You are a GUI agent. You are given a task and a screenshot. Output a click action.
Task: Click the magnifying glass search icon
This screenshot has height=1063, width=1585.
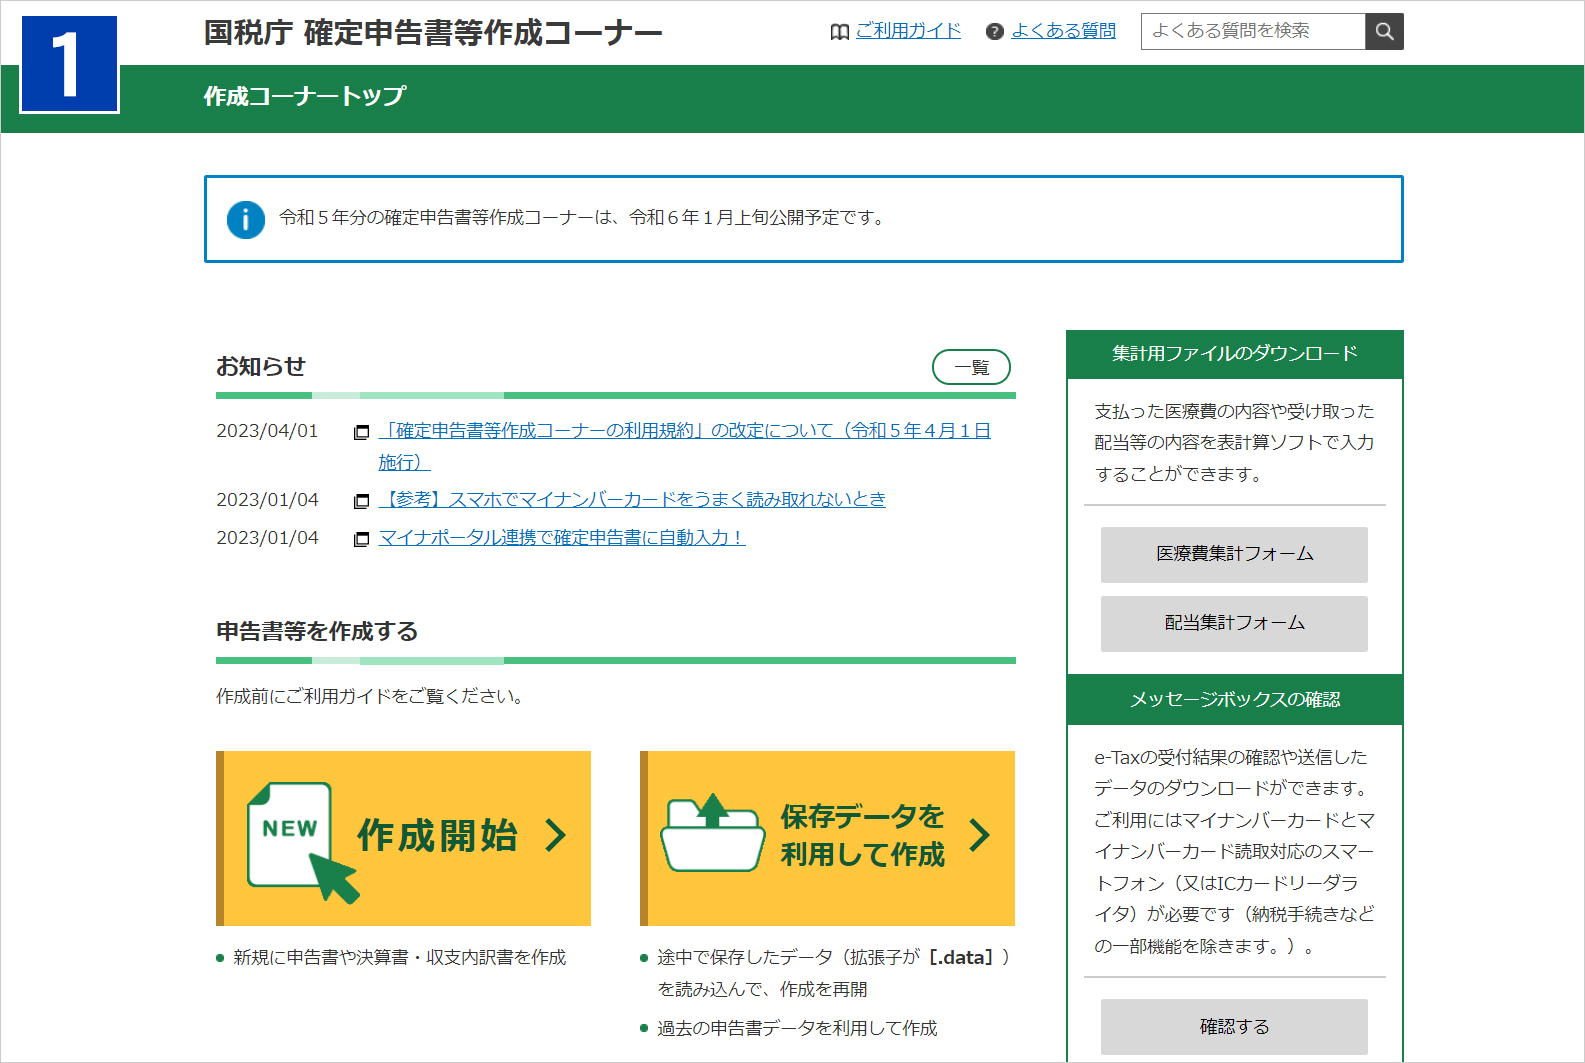1384,31
